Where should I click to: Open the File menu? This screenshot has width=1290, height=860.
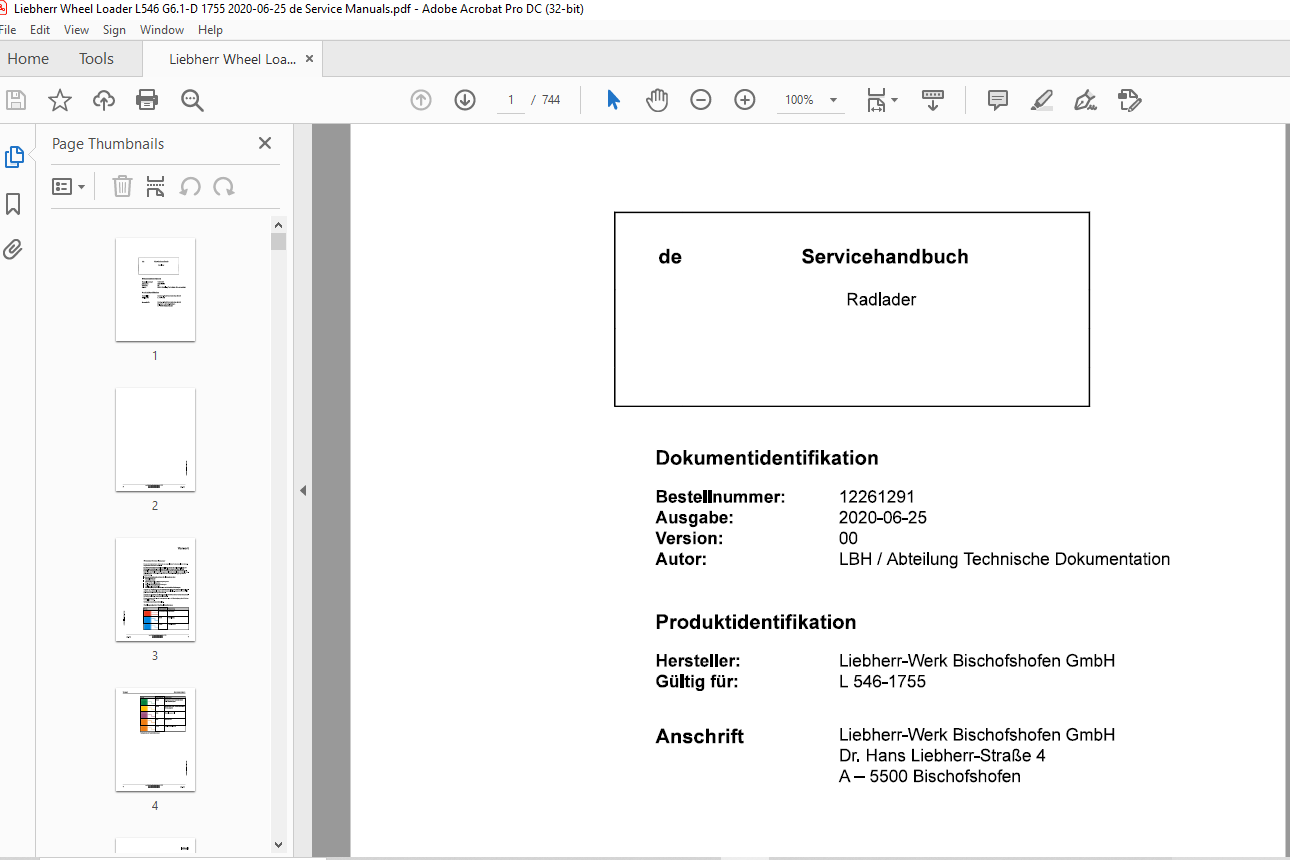pos(8,30)
